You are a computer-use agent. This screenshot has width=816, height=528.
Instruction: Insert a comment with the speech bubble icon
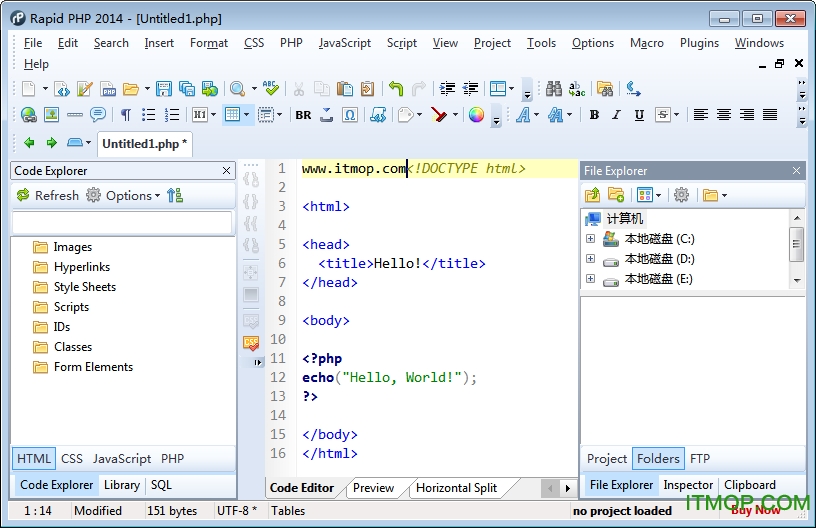click(97, 114)
